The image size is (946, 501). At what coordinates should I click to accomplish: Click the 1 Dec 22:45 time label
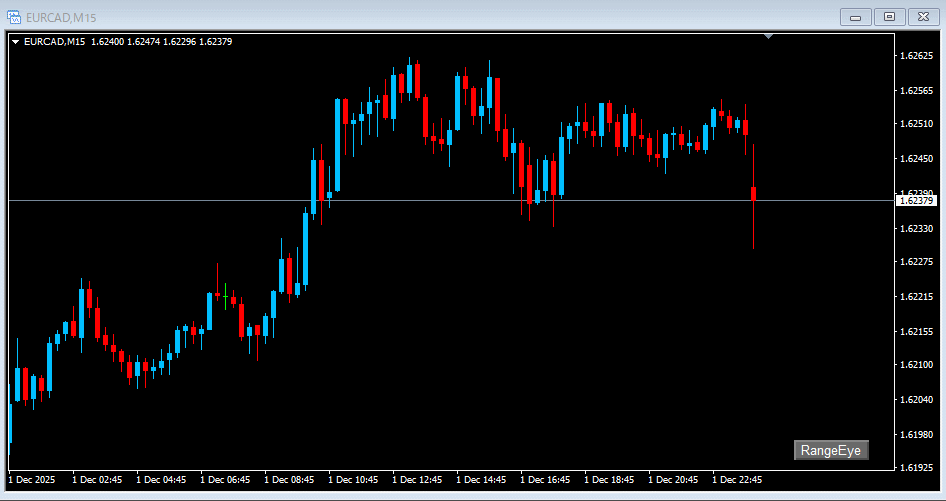coord(737,480)
